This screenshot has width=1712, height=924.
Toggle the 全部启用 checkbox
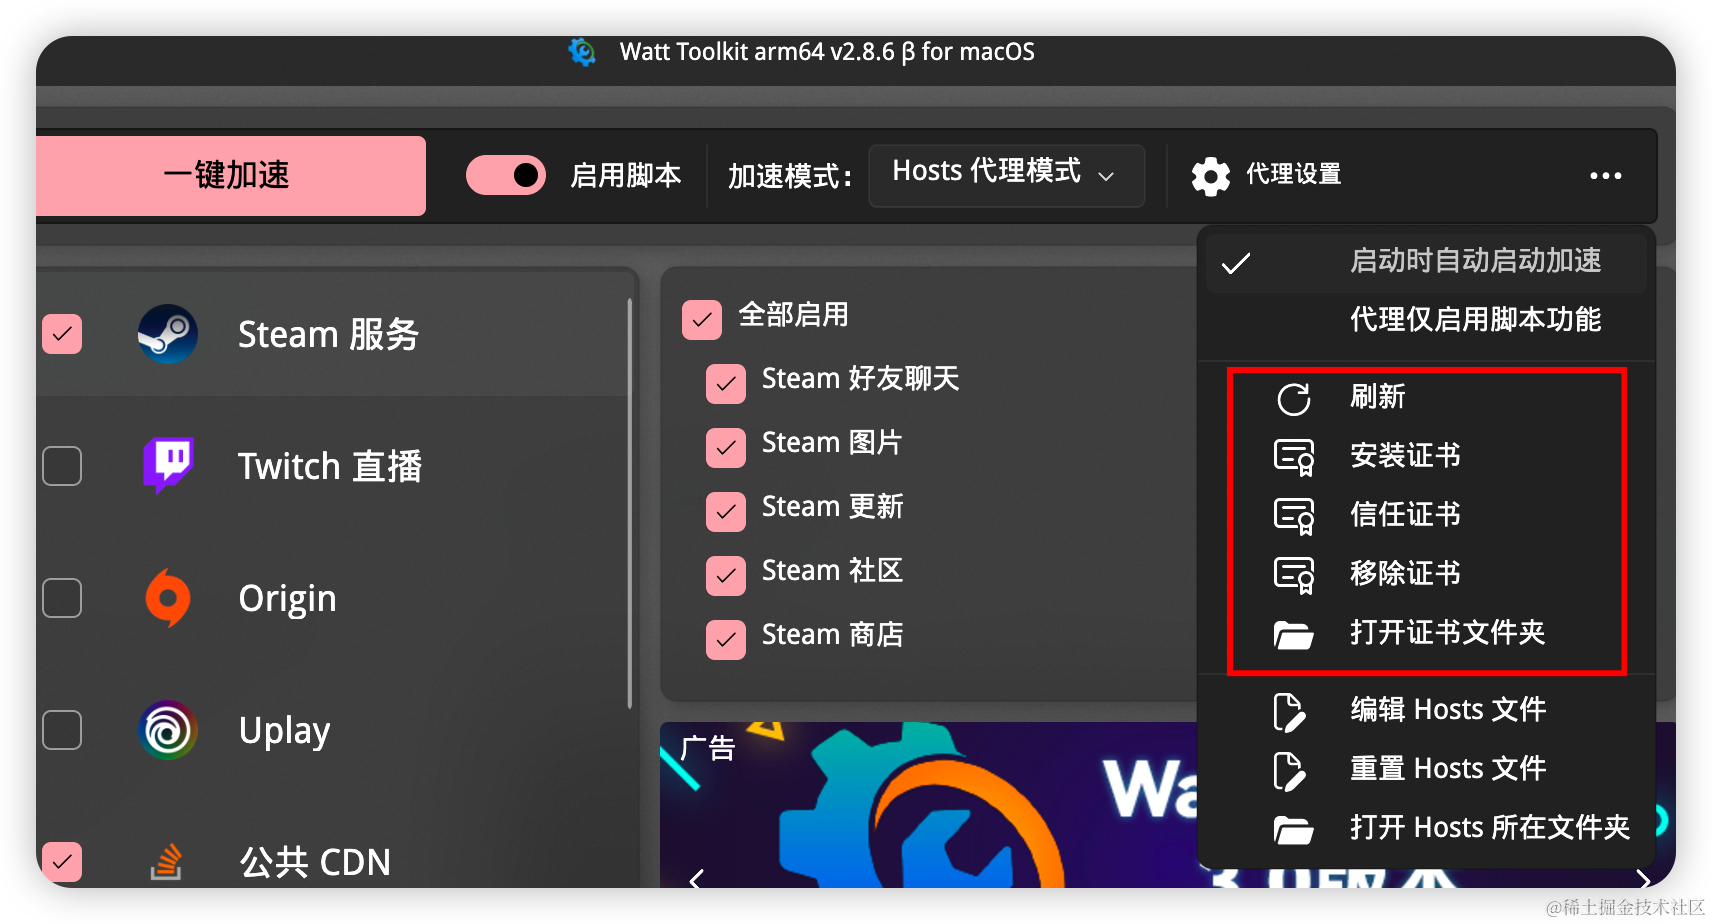[x=702, y=320]
